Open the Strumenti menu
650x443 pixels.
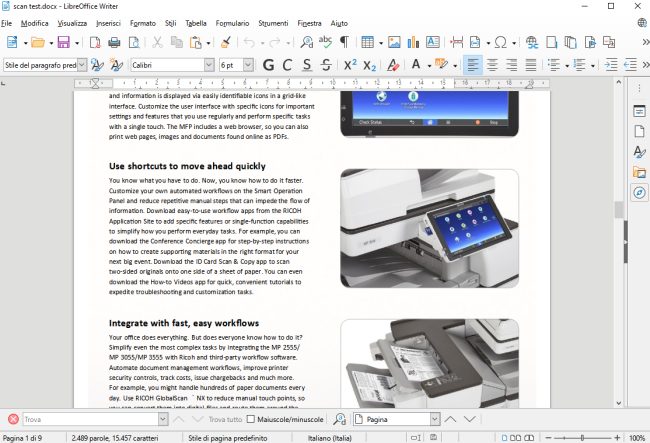273,23
